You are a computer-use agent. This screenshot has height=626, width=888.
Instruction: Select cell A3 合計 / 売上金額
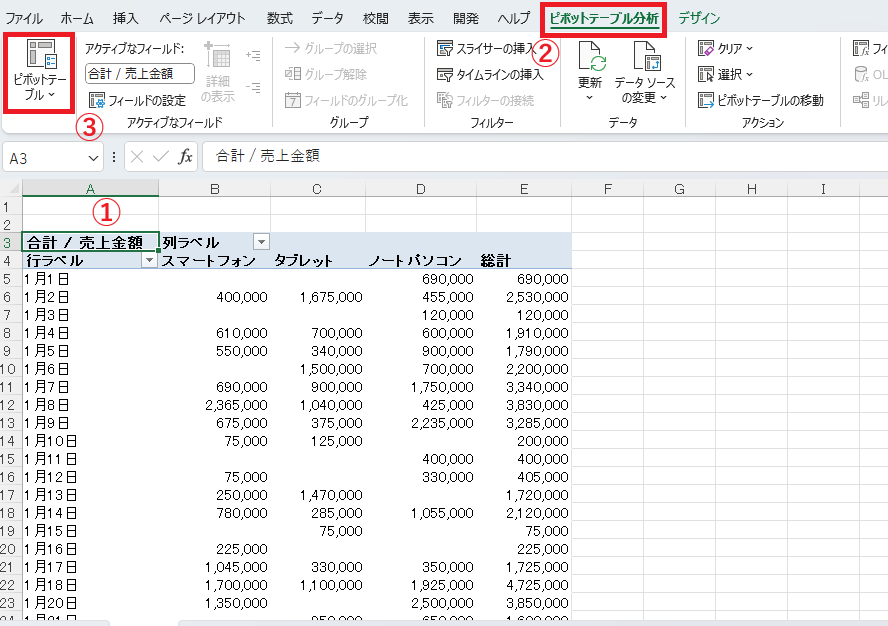[x=91, y=242]
